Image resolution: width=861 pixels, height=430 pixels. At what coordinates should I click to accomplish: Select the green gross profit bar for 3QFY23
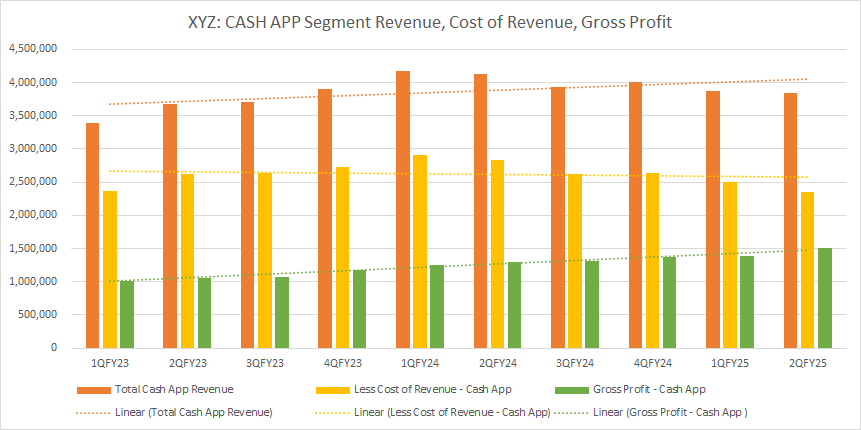(283, 312)
